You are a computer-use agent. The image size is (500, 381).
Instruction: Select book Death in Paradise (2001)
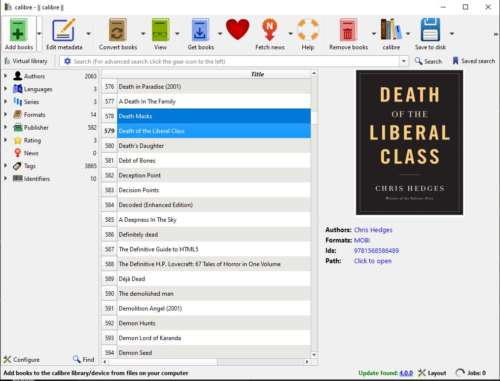pos(214,87)
